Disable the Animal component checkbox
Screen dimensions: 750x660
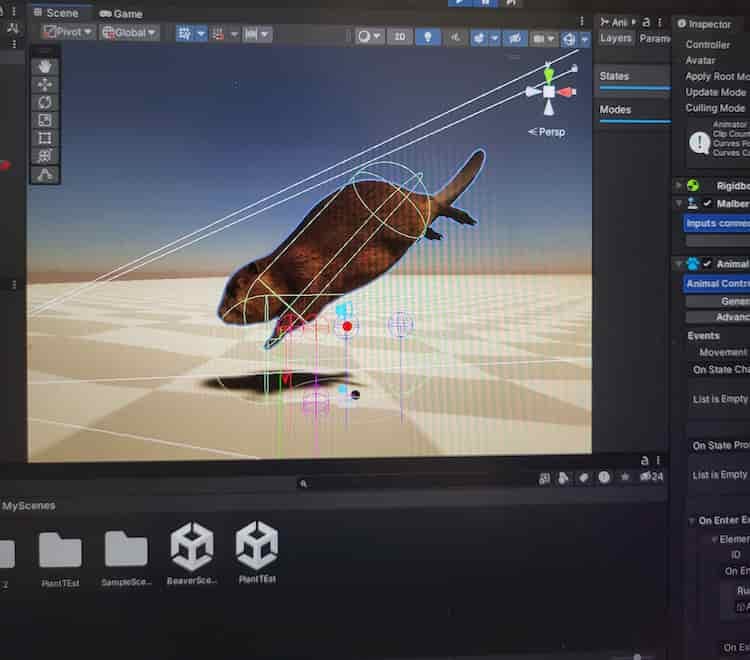[x=707, y=264]
